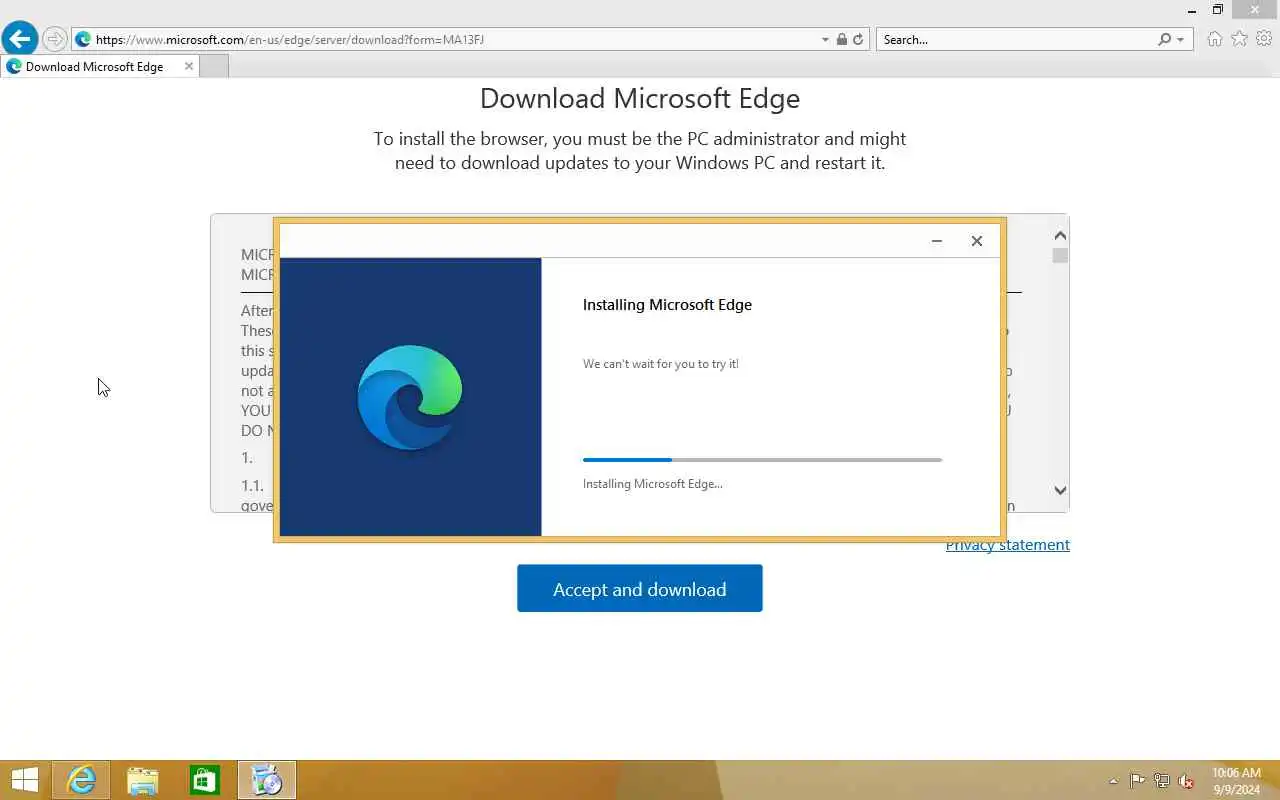1280x800 pixels.
Task: Open a new blank tab
Action: tap(214, 67)
